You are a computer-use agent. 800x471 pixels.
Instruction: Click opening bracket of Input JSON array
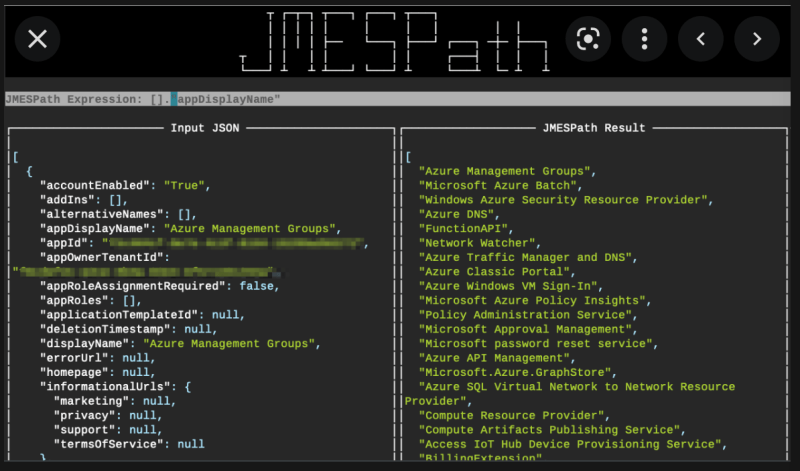point(16,157)
